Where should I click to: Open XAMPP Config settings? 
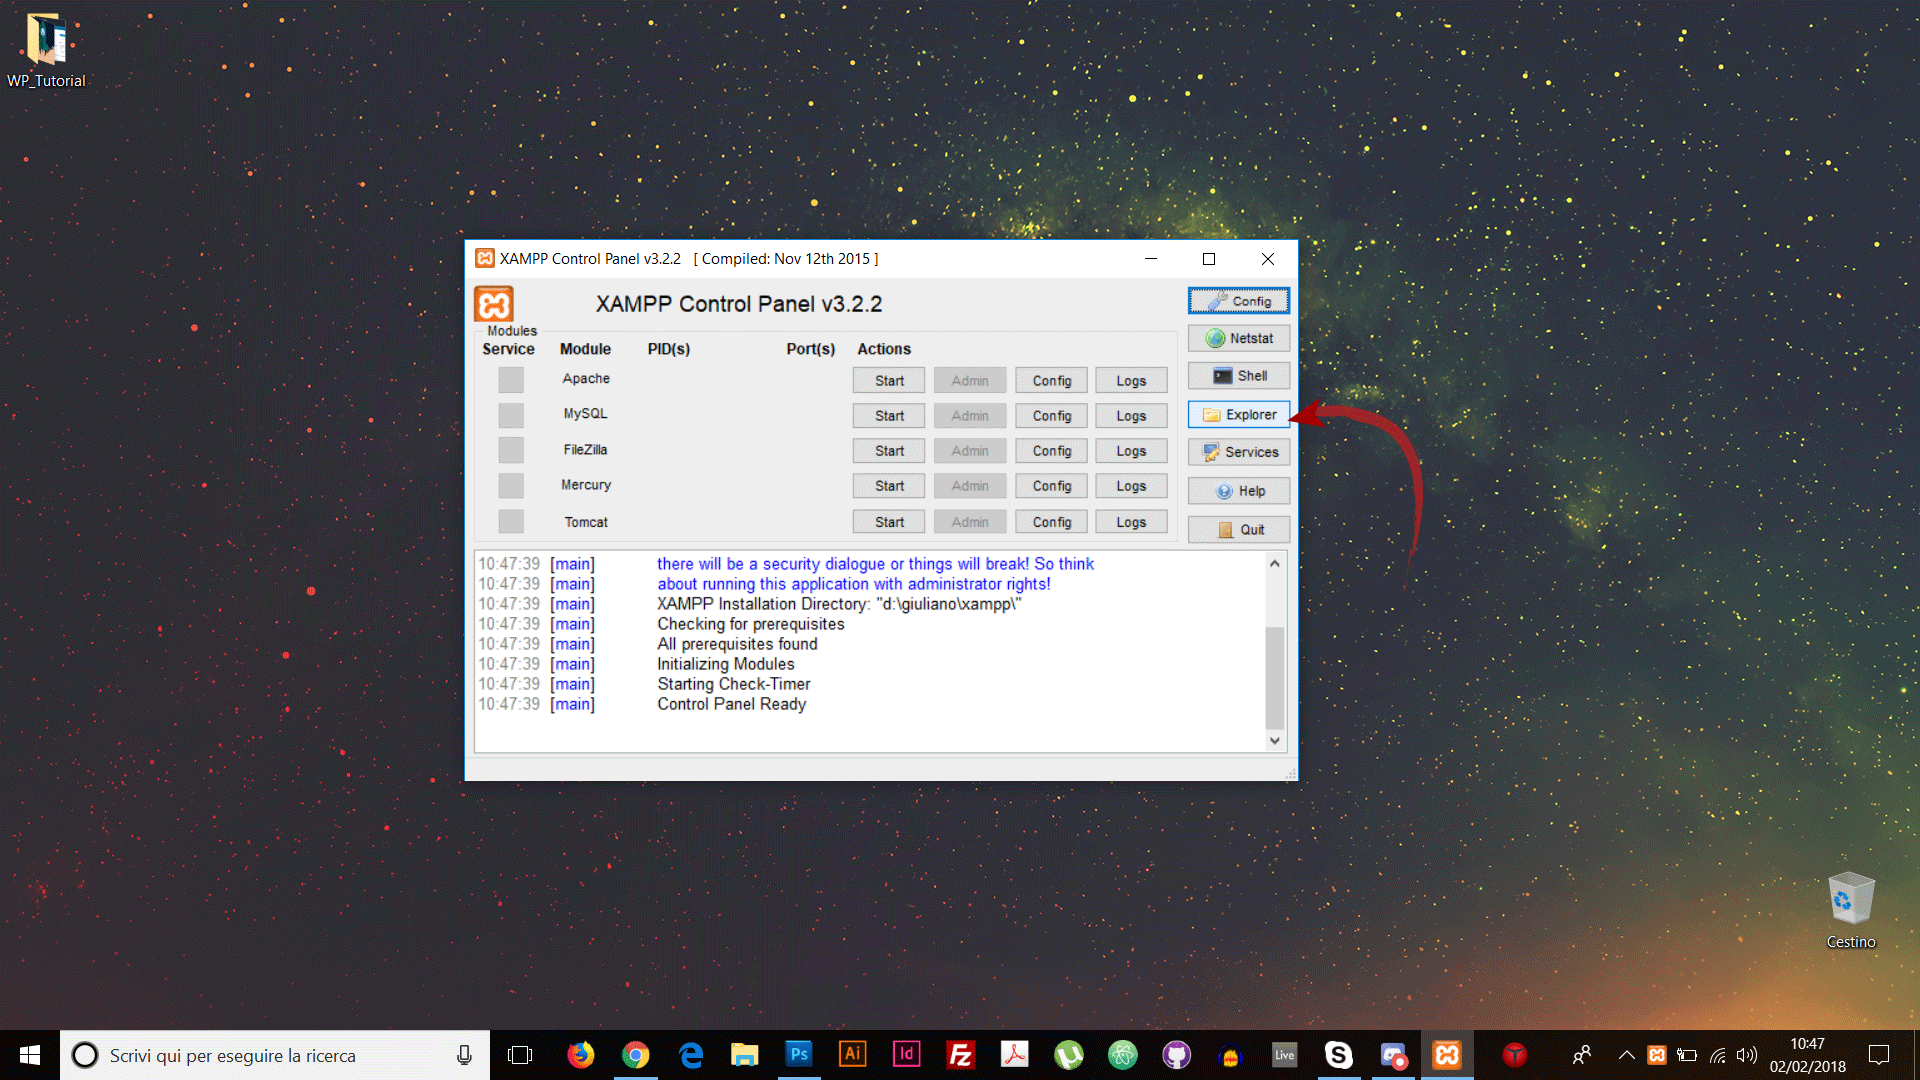click(1238, 299)
